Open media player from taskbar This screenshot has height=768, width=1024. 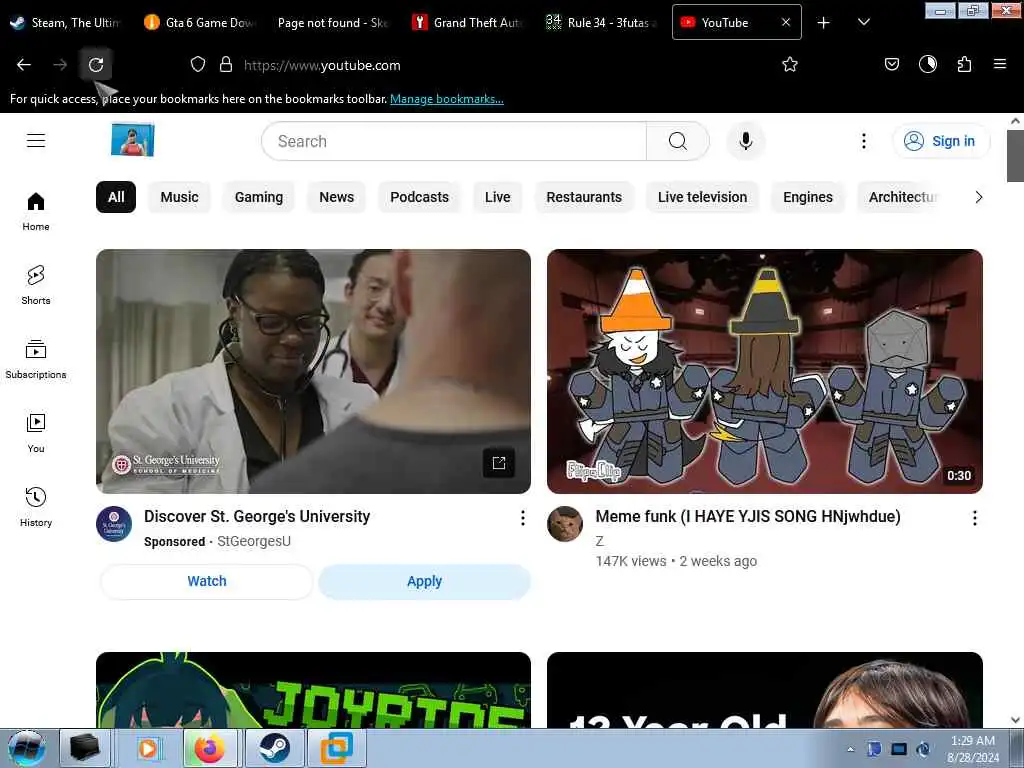pyautogui.click(x=149, y=748)
